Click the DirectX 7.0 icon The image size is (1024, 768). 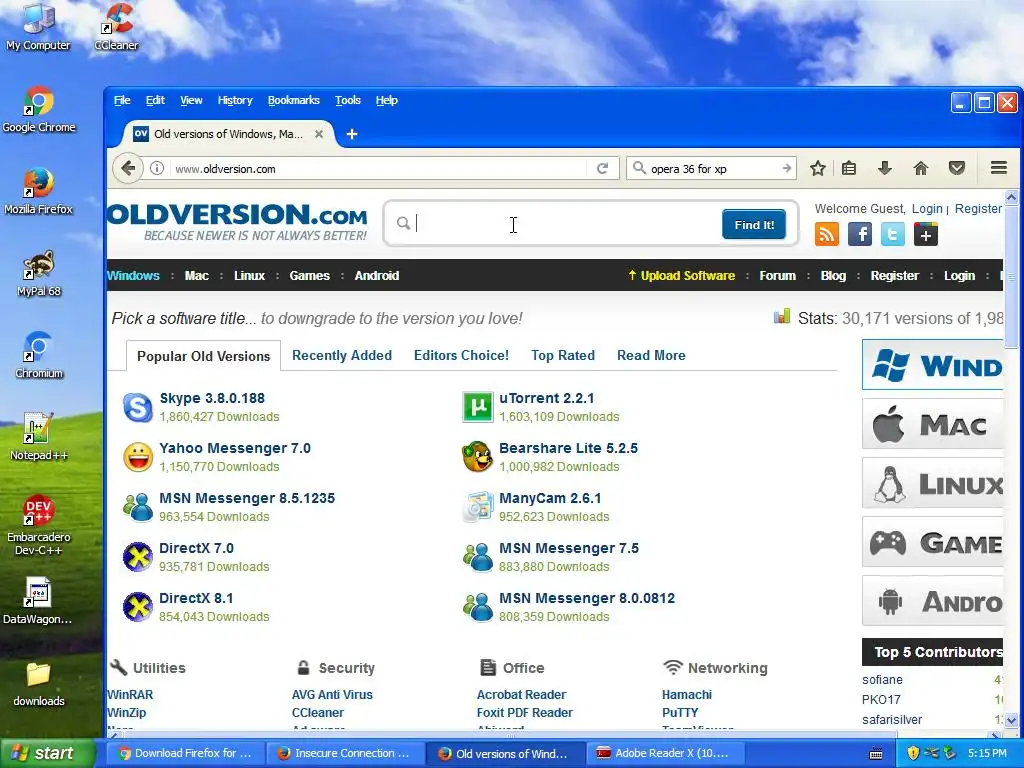(138, 557)
